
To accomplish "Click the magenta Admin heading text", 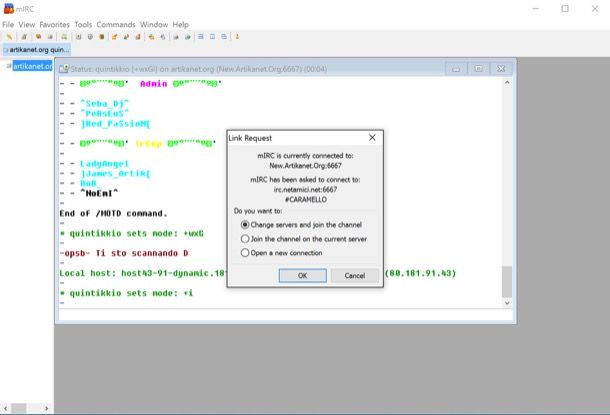I will pos(154,84).
